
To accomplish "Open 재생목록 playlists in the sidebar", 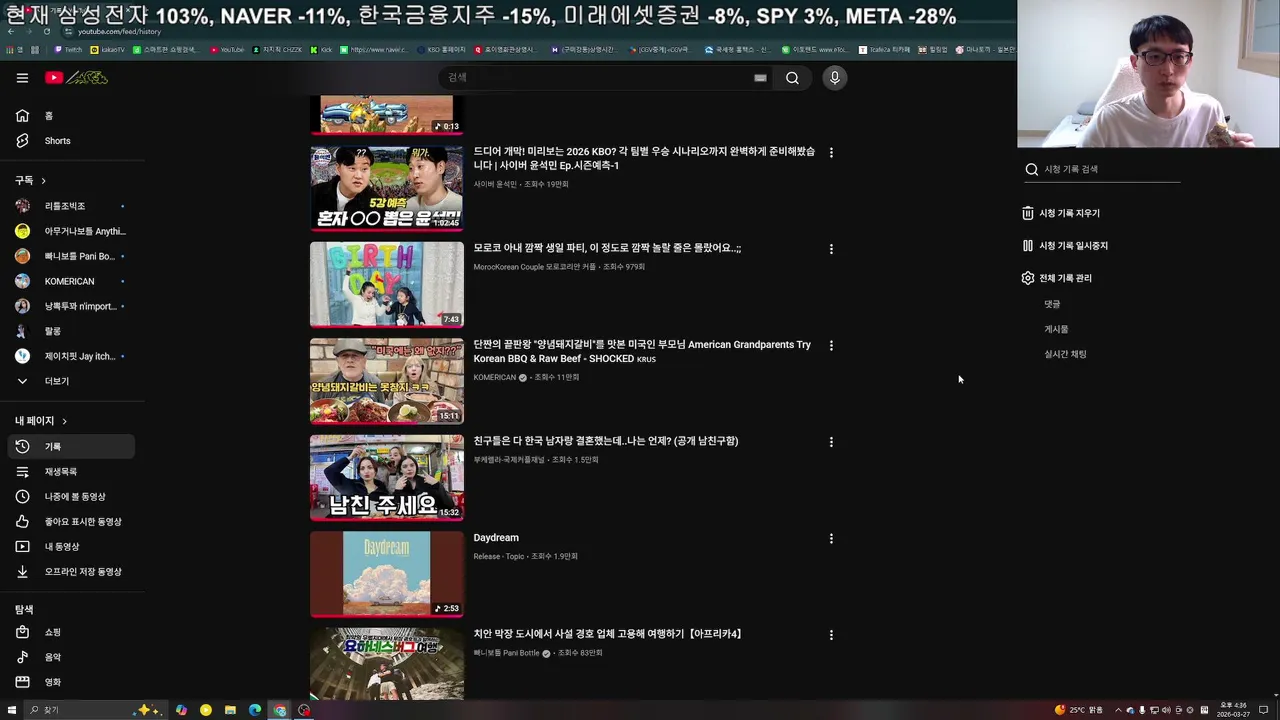I will coord(70,472).
